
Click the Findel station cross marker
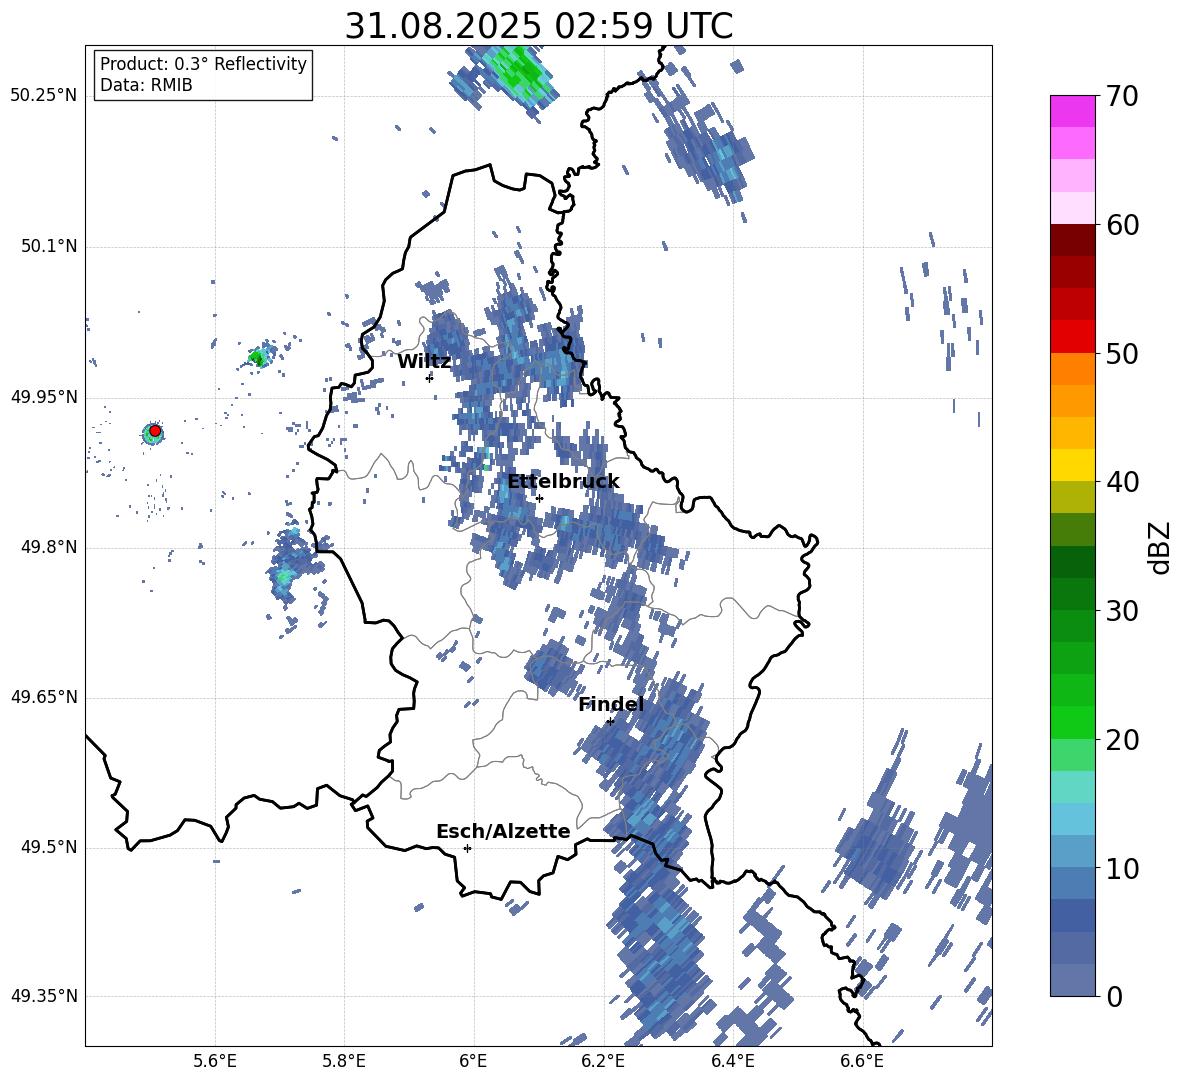coord(610,722)
